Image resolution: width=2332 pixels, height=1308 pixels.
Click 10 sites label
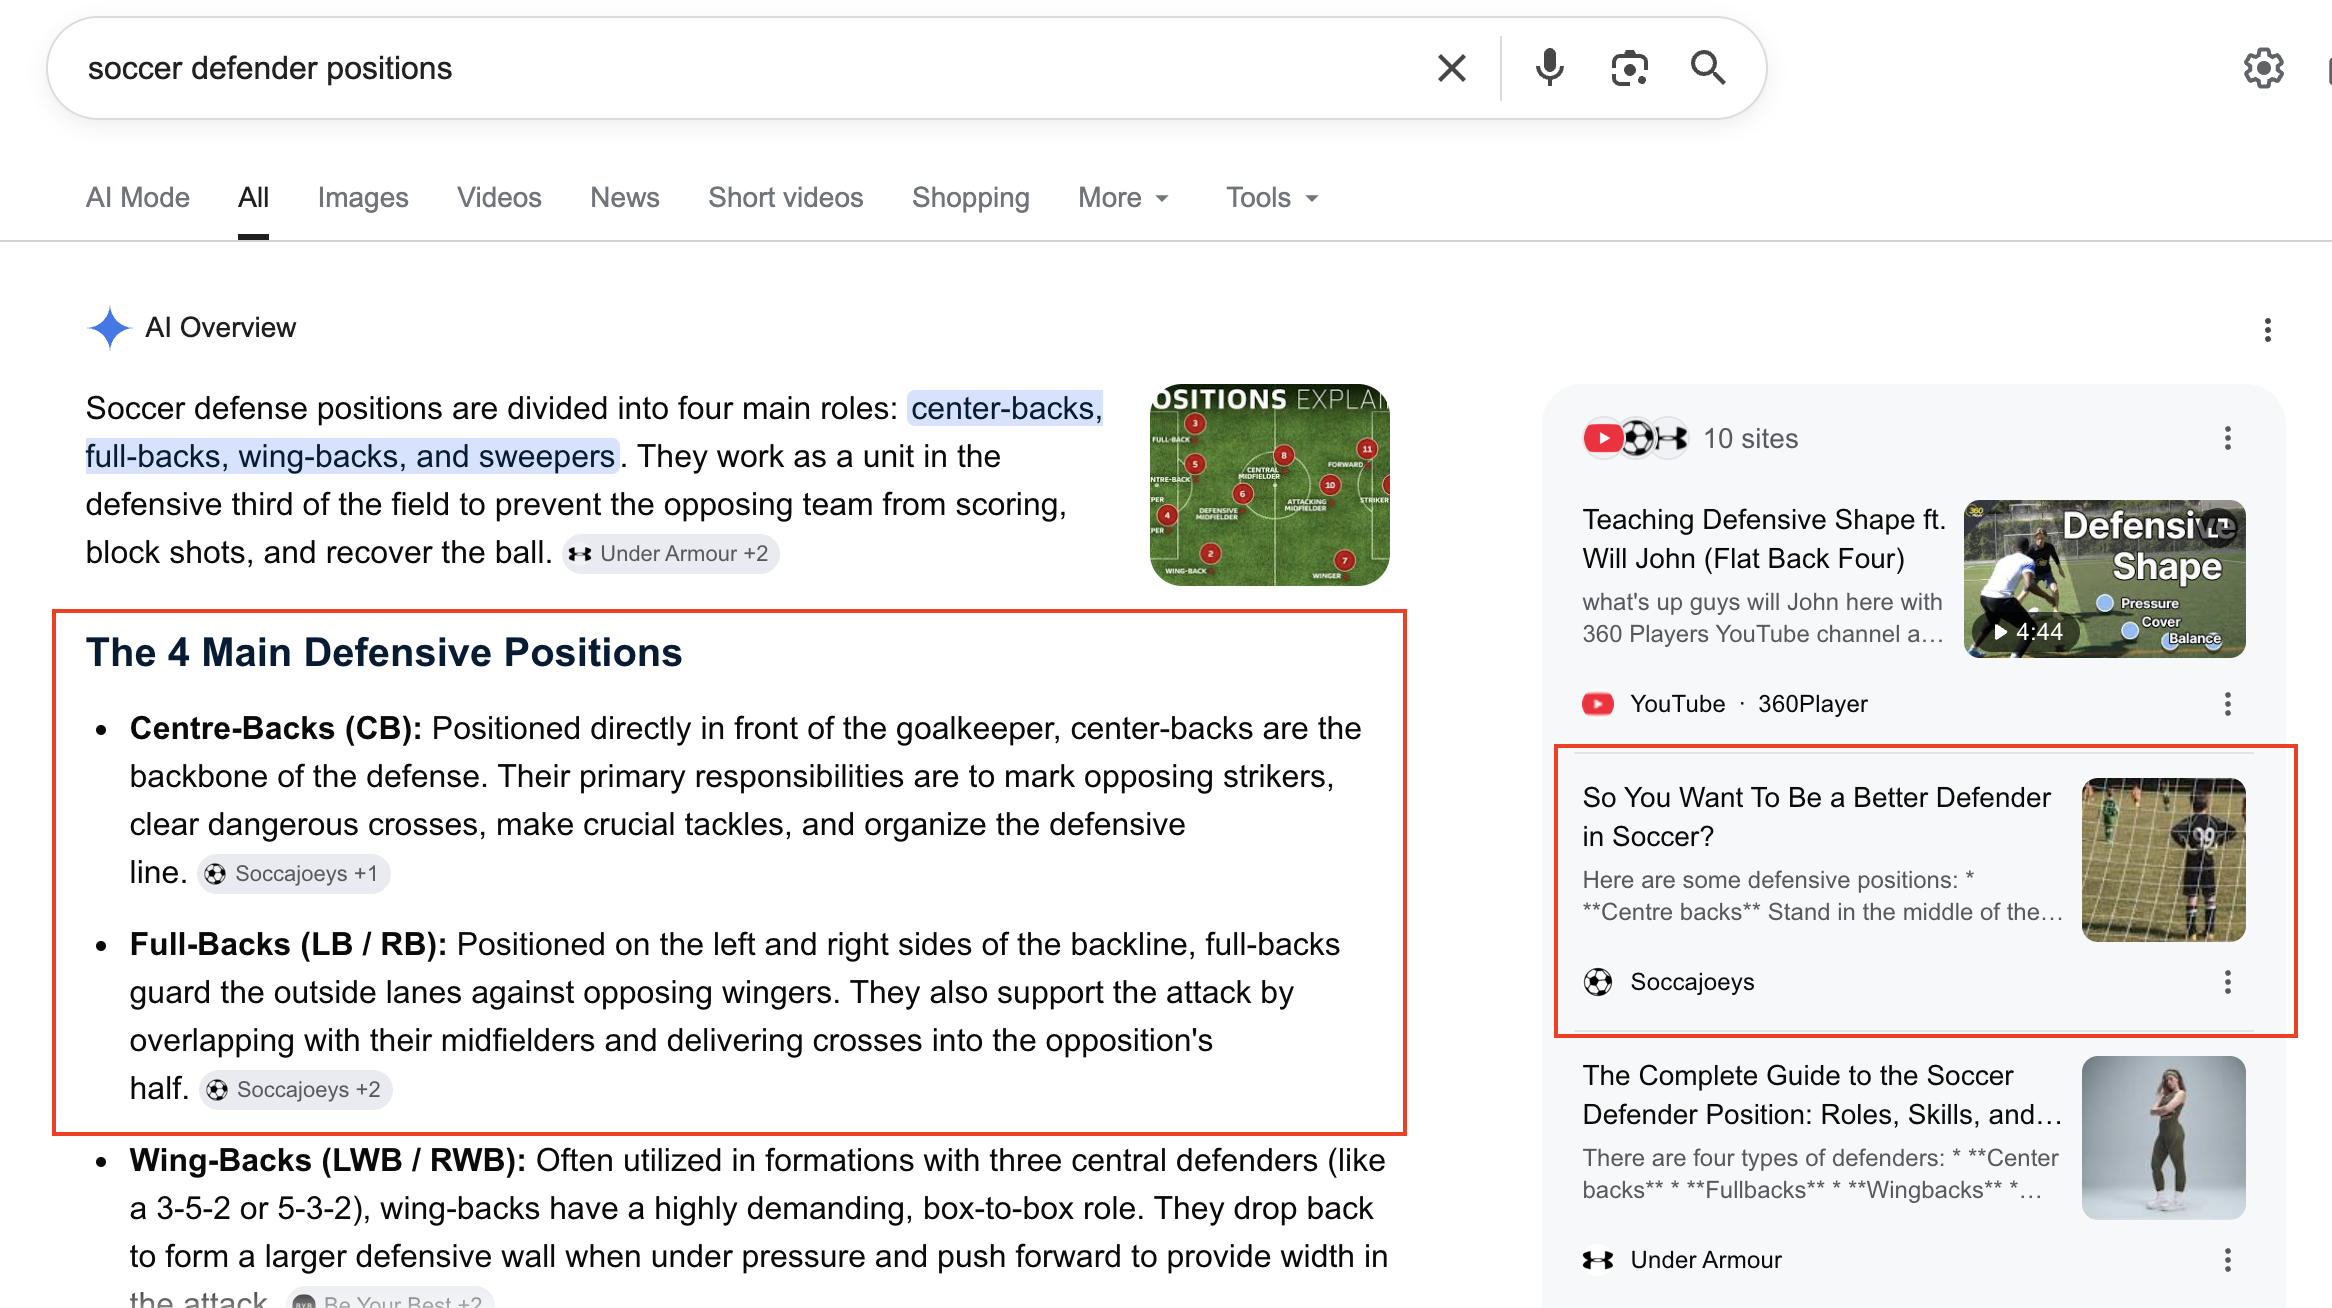(x=1751, y=438)
